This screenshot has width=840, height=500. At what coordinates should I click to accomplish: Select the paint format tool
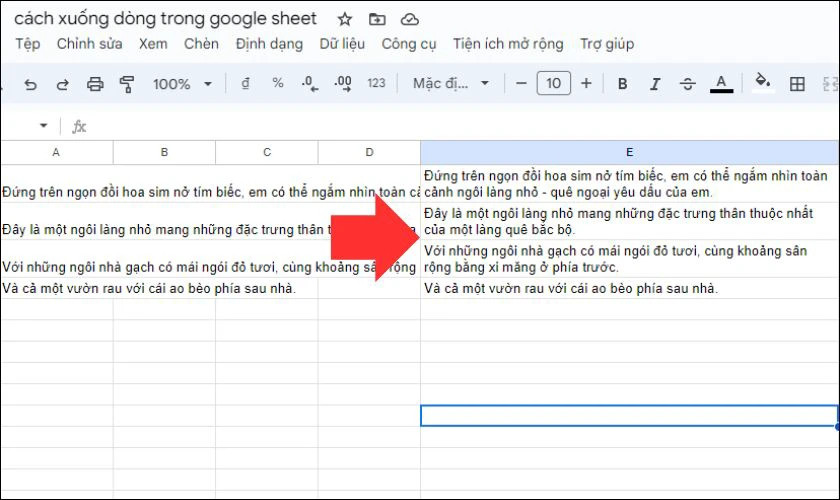coord(127,84)
